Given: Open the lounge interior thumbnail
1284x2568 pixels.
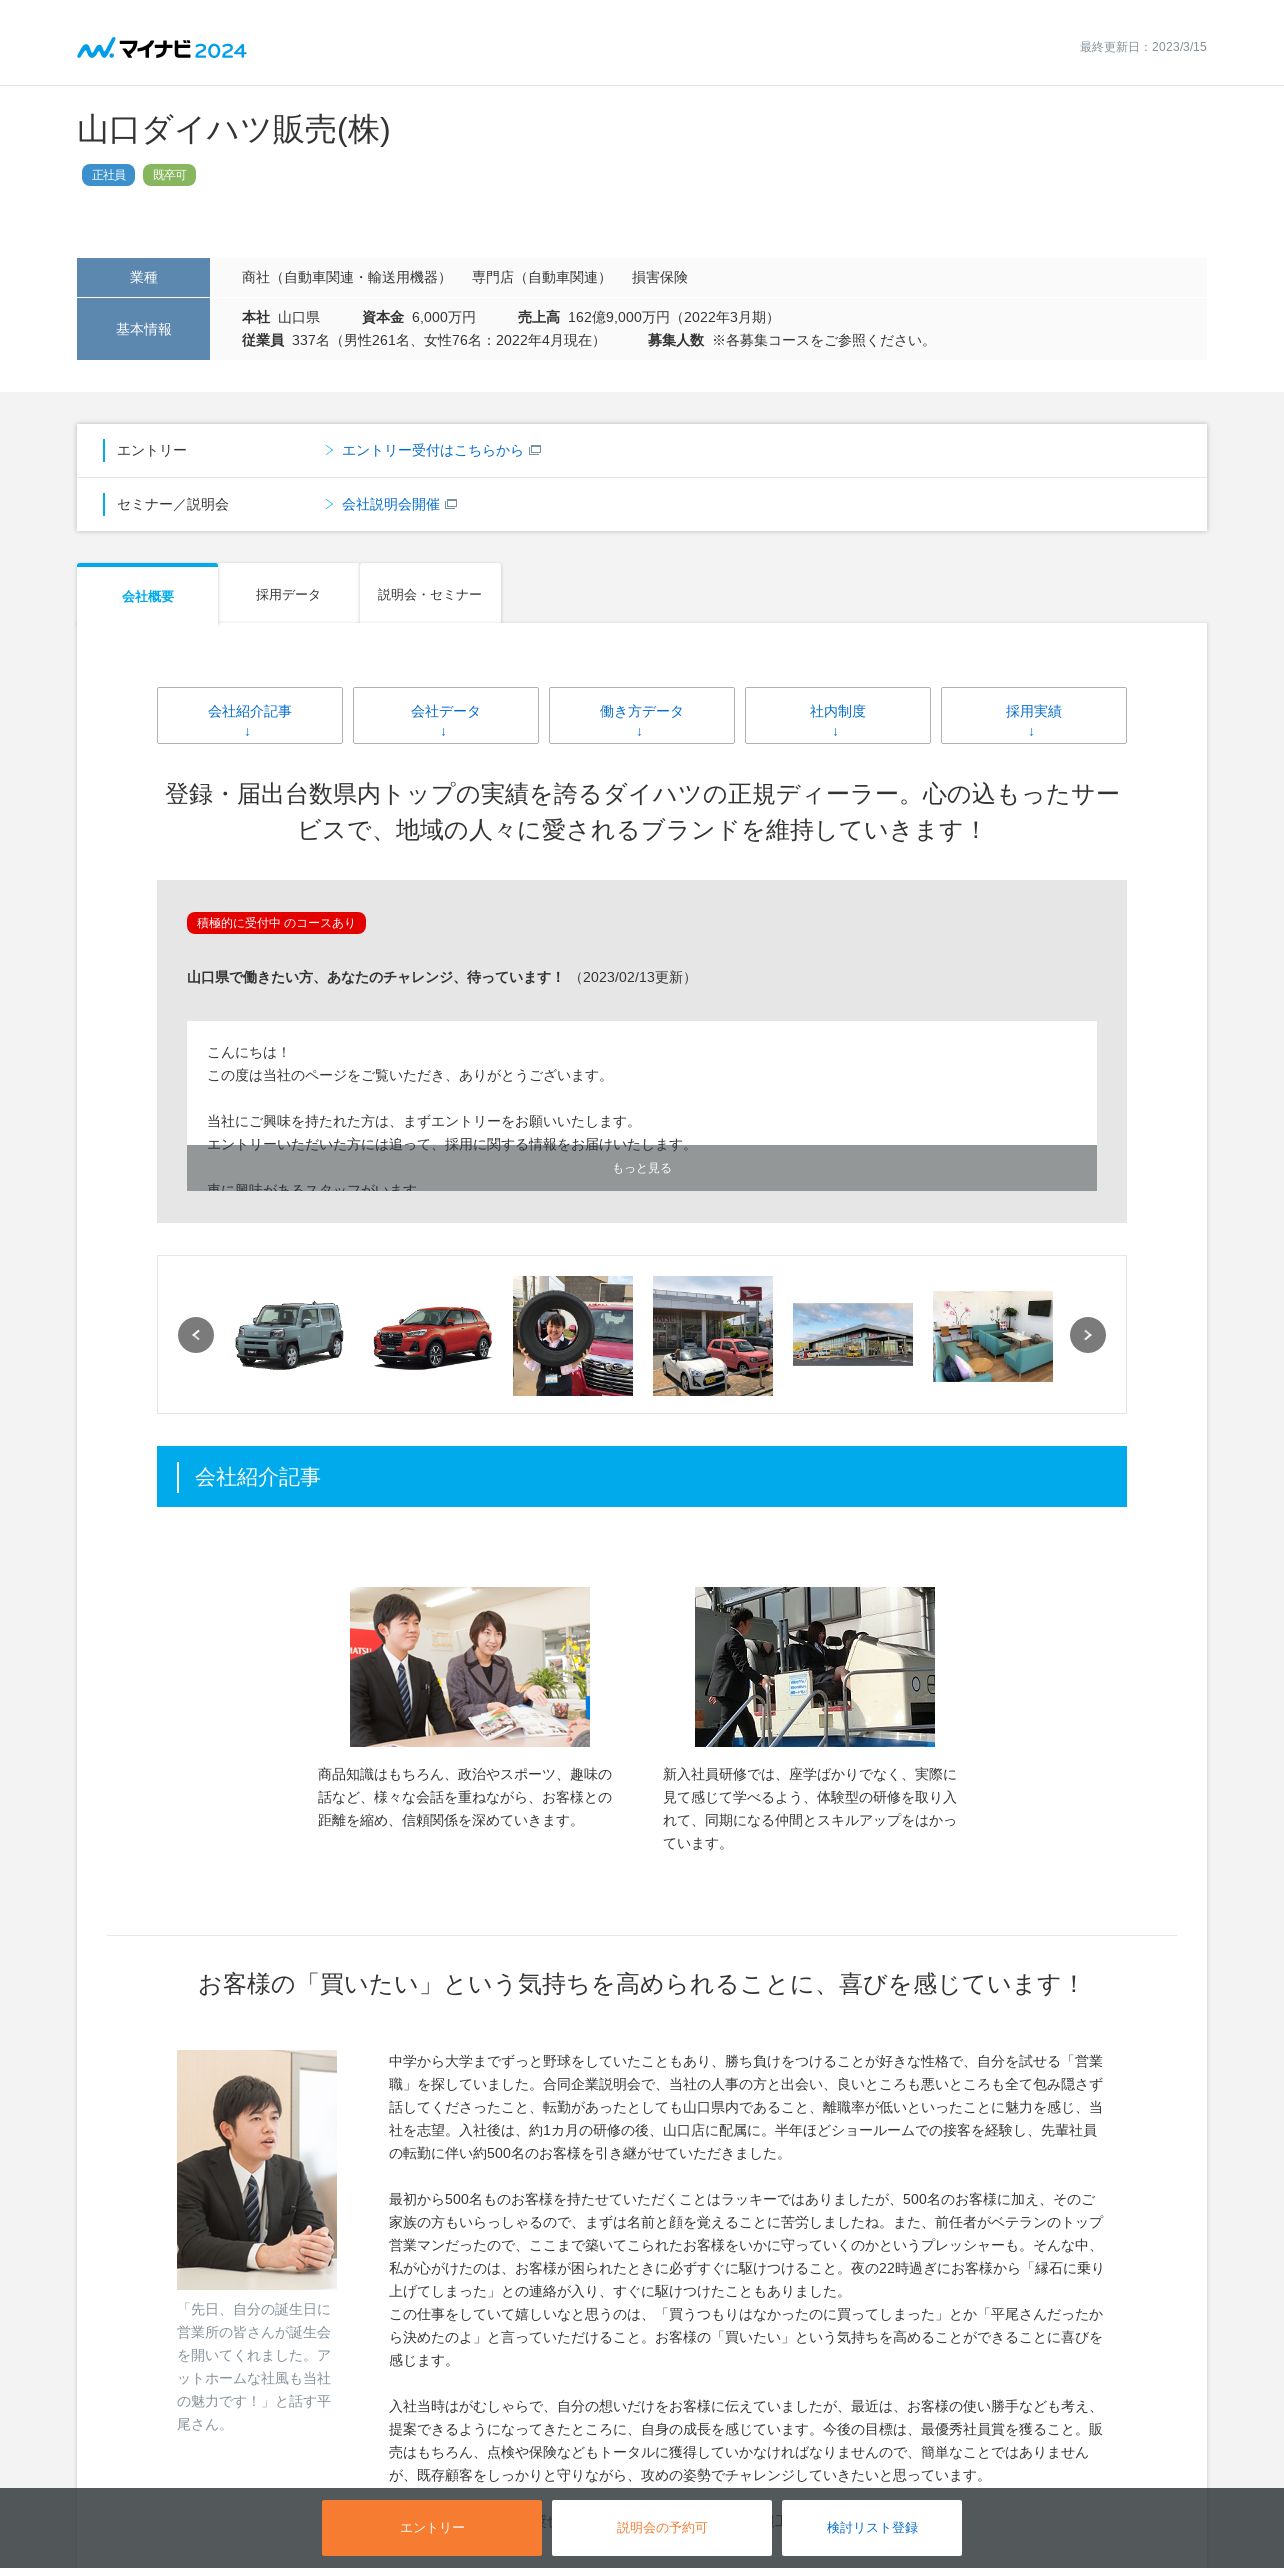Looking at the screenshot, I should point(993,1336).
